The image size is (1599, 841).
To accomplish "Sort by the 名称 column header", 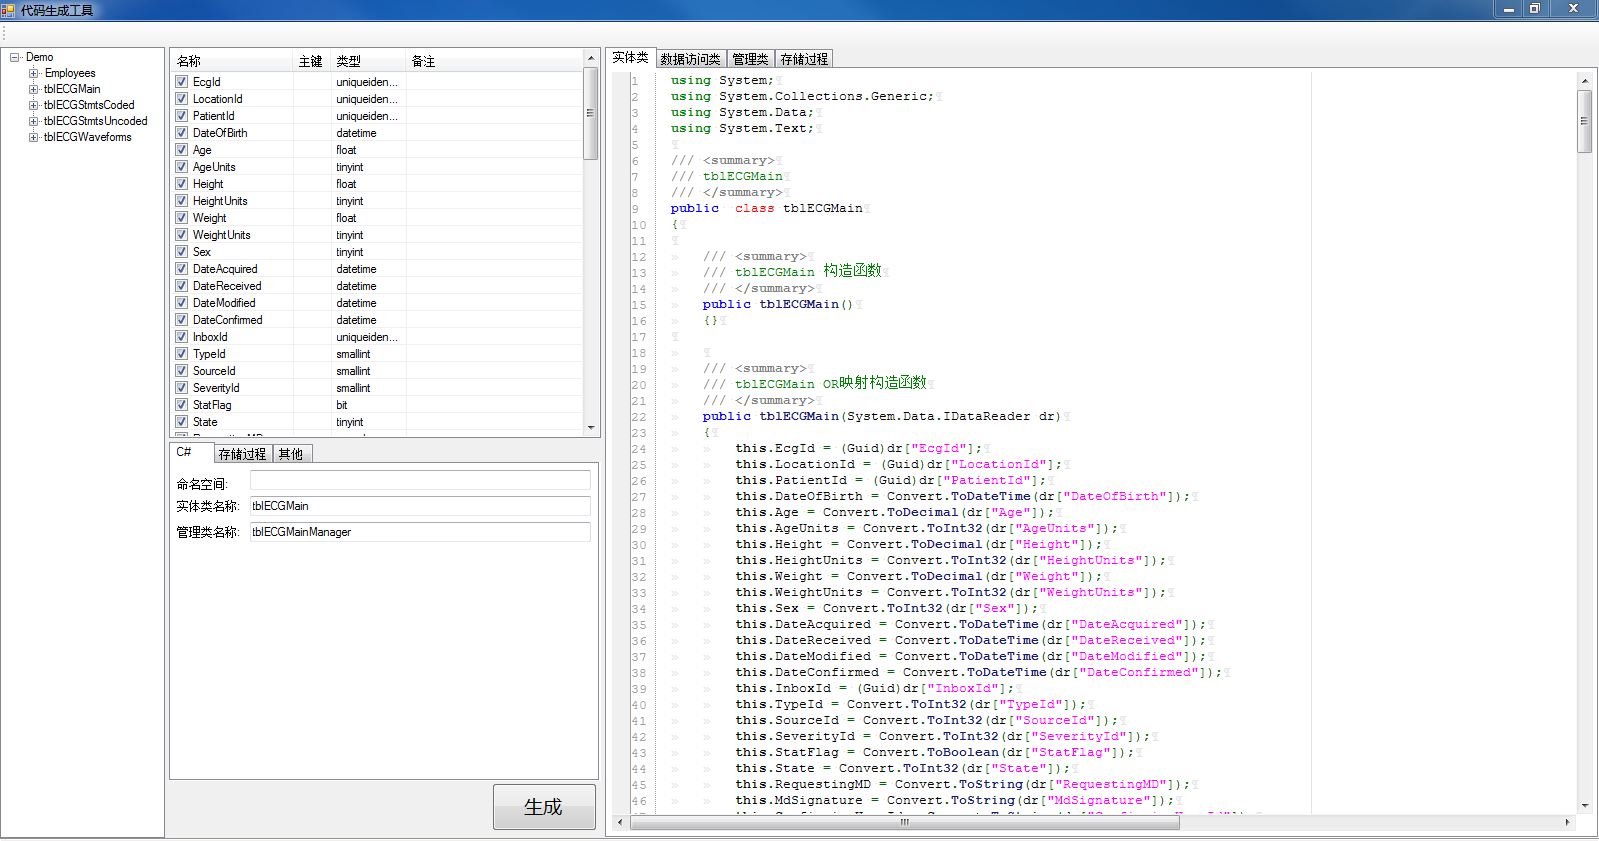I will (x=232, y=61).
